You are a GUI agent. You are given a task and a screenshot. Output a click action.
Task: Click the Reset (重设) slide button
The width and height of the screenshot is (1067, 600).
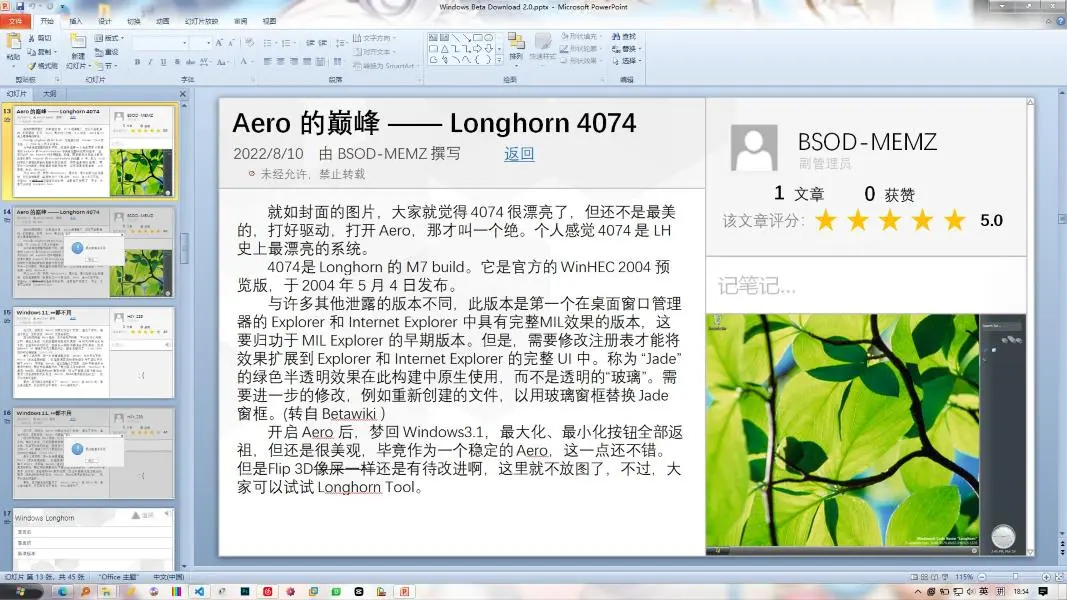coord(107,52)
